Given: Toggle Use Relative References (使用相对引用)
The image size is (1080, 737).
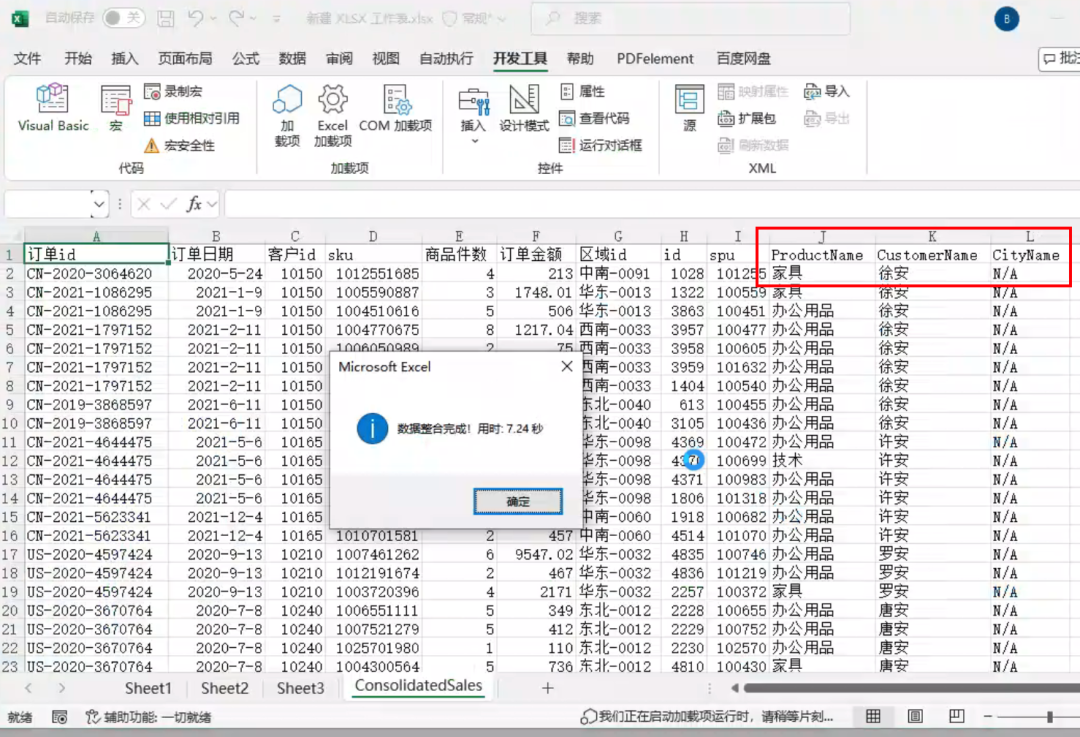Looking at the screenshot, I should click(191, 118).
